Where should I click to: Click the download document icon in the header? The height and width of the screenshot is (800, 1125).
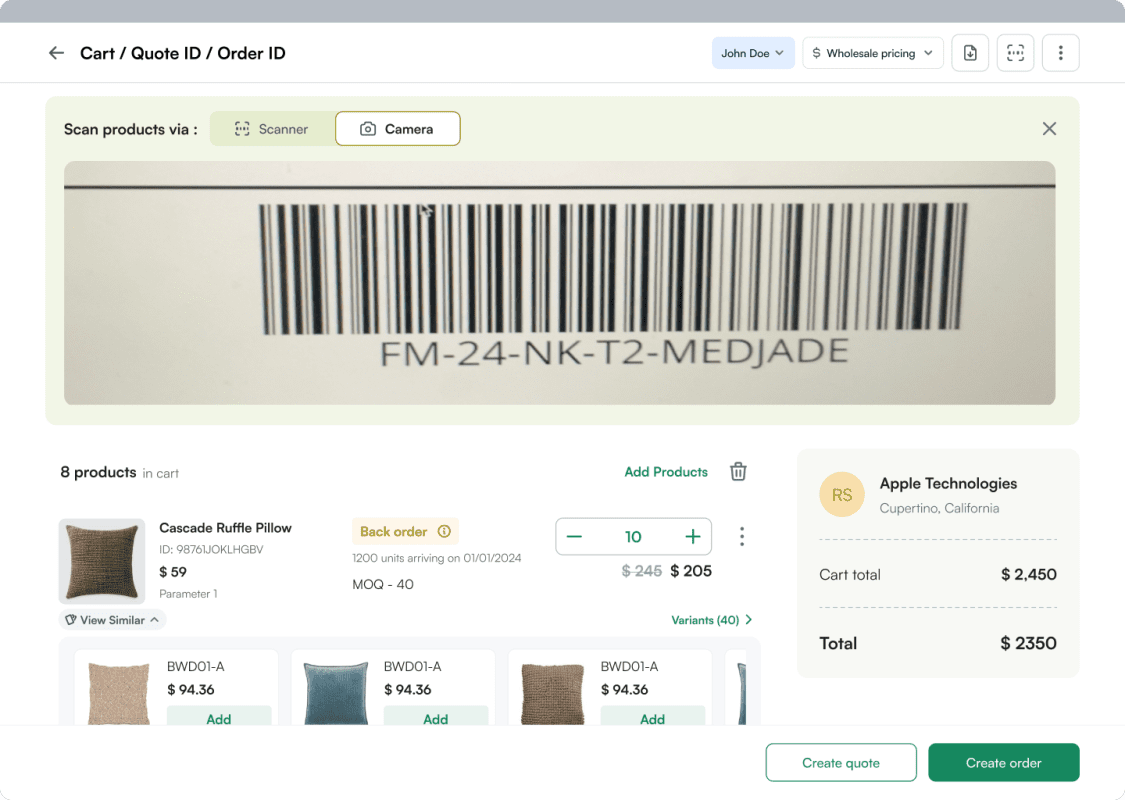coord(970,52)
